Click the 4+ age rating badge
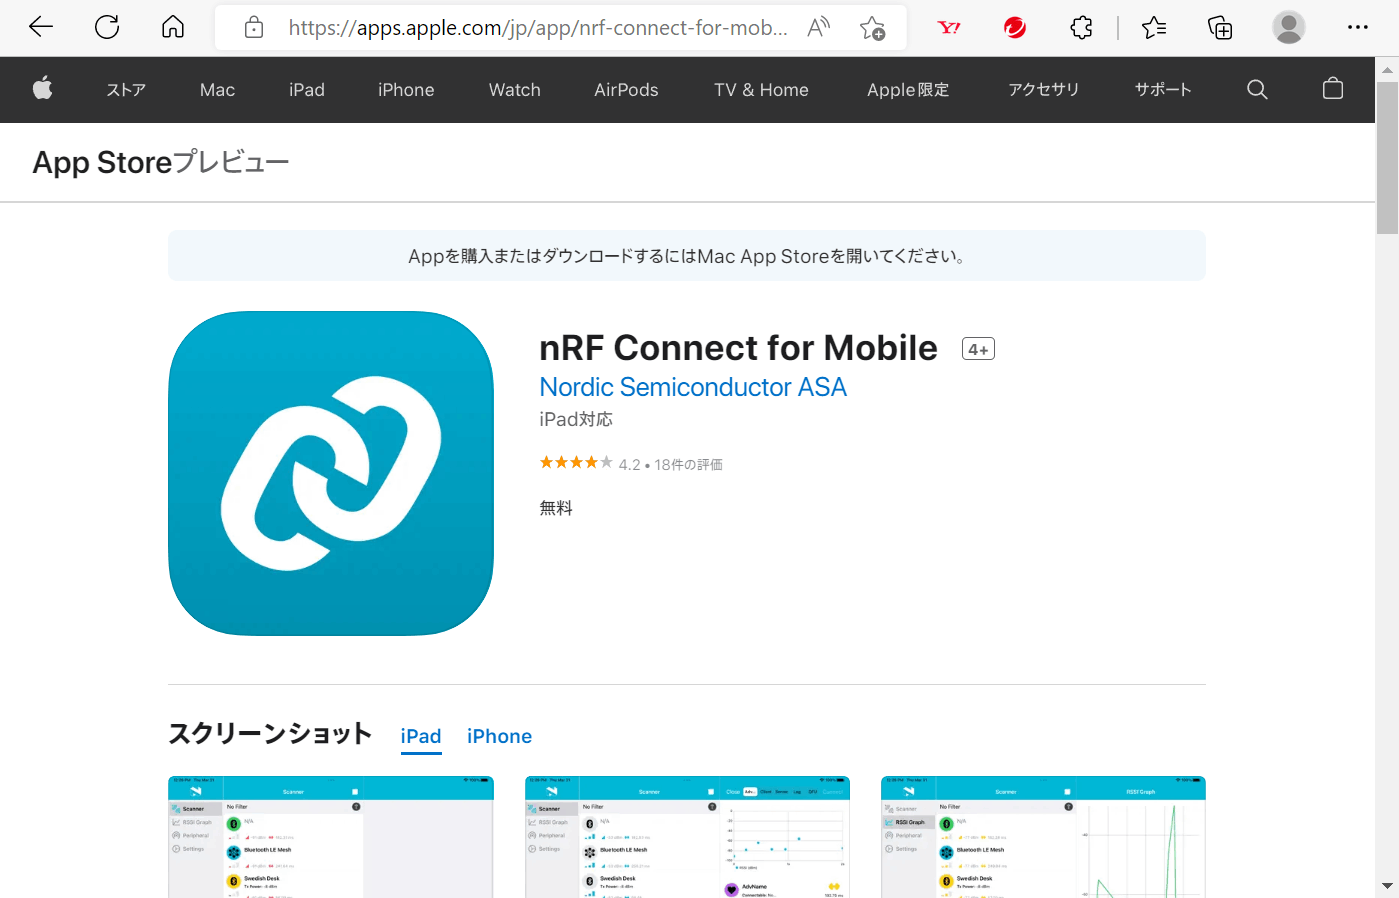The width and height of the screenshot is (1399, 898). click(978, 349)
